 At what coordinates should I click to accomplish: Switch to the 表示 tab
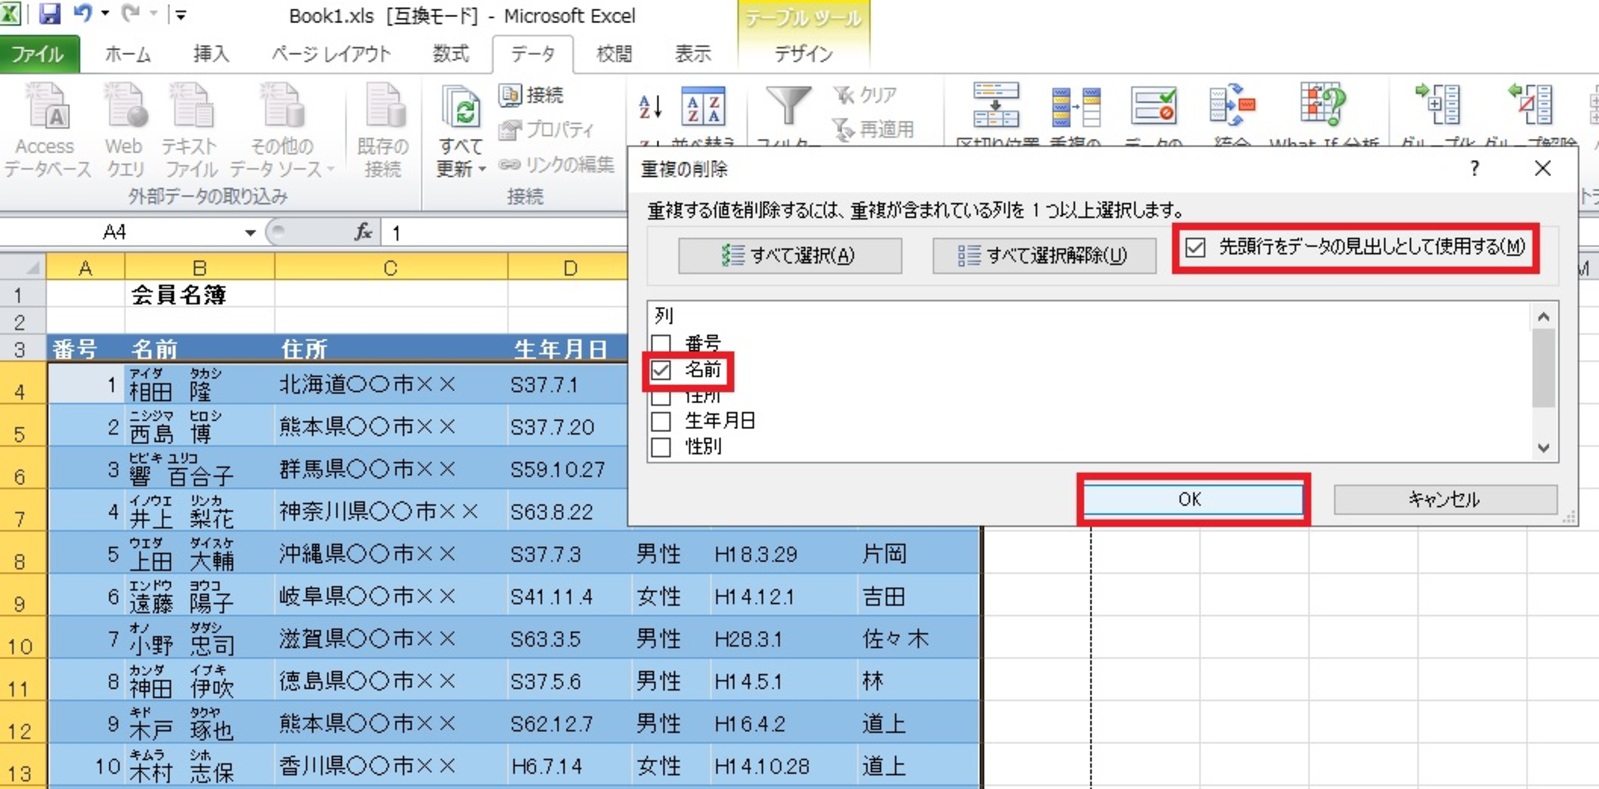(x=693, y=54)
